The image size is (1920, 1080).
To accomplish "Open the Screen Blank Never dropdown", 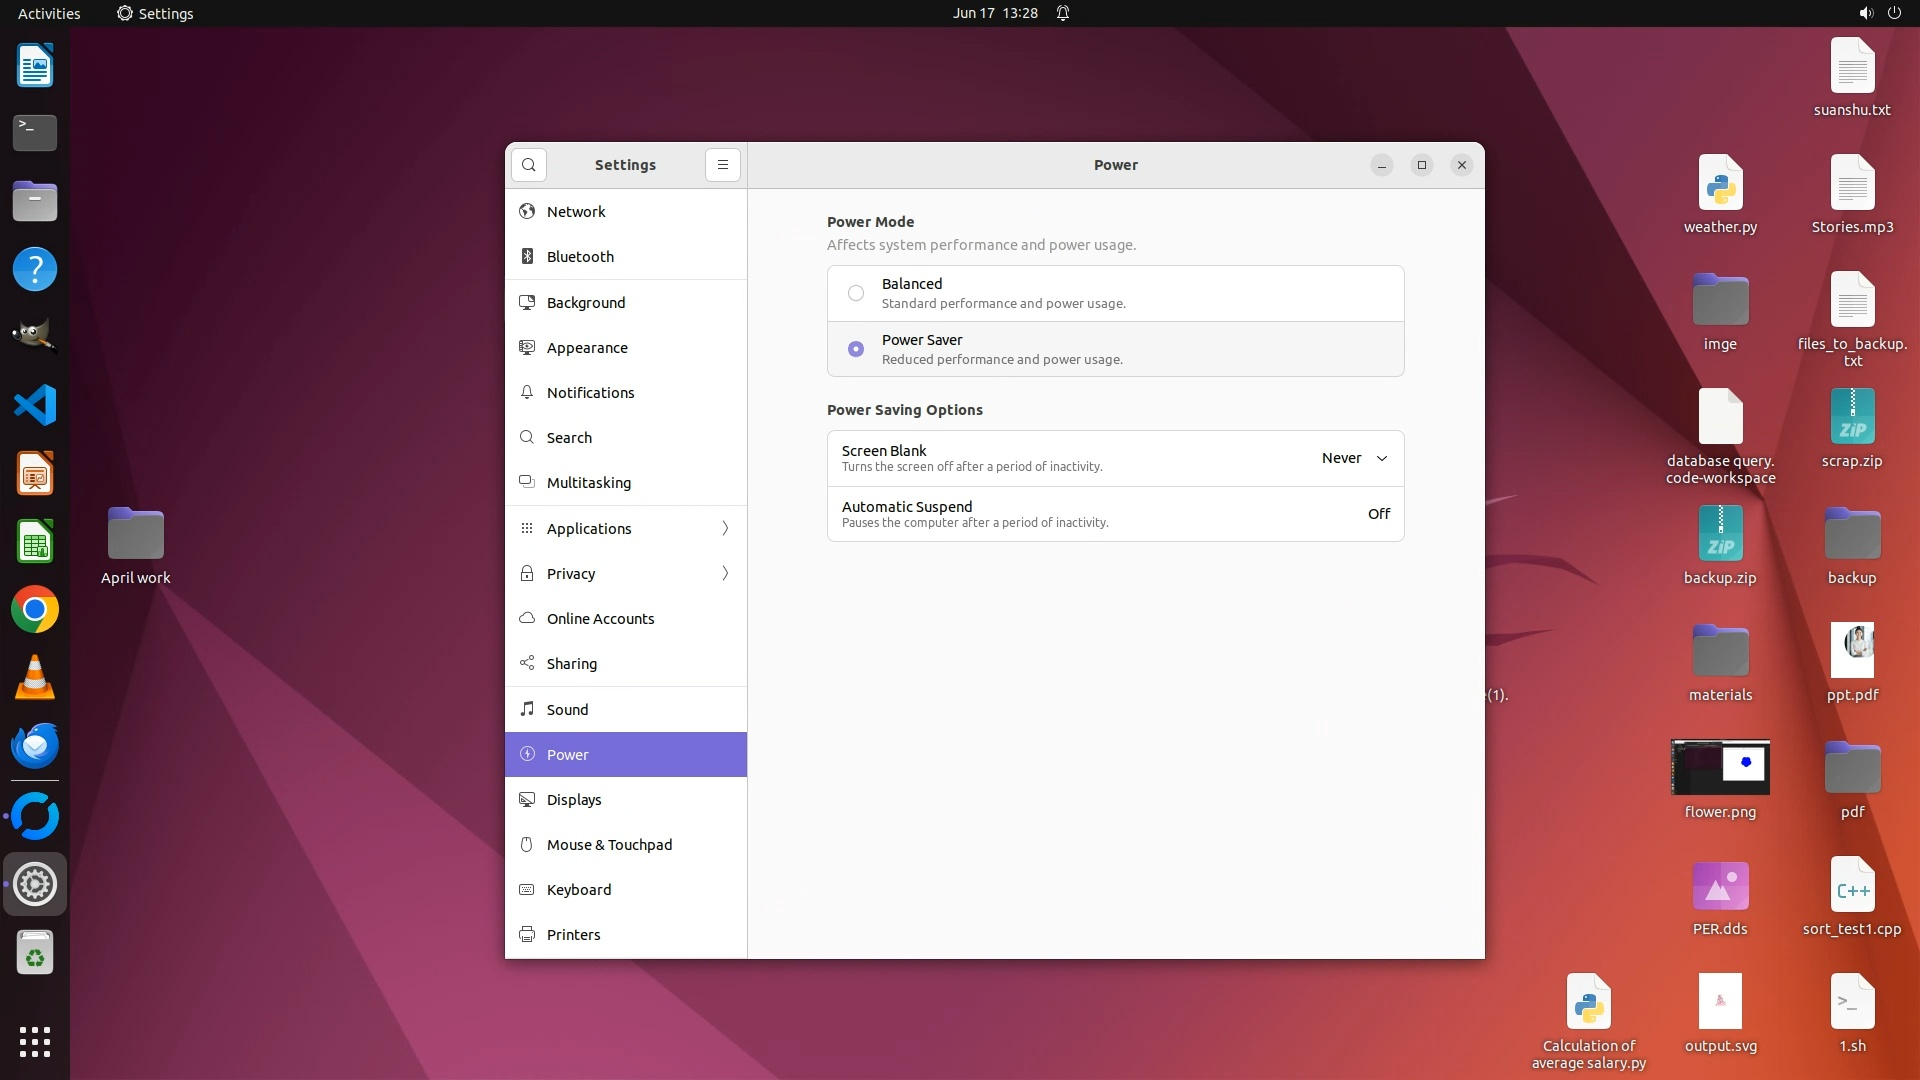I will point(1354,458).
